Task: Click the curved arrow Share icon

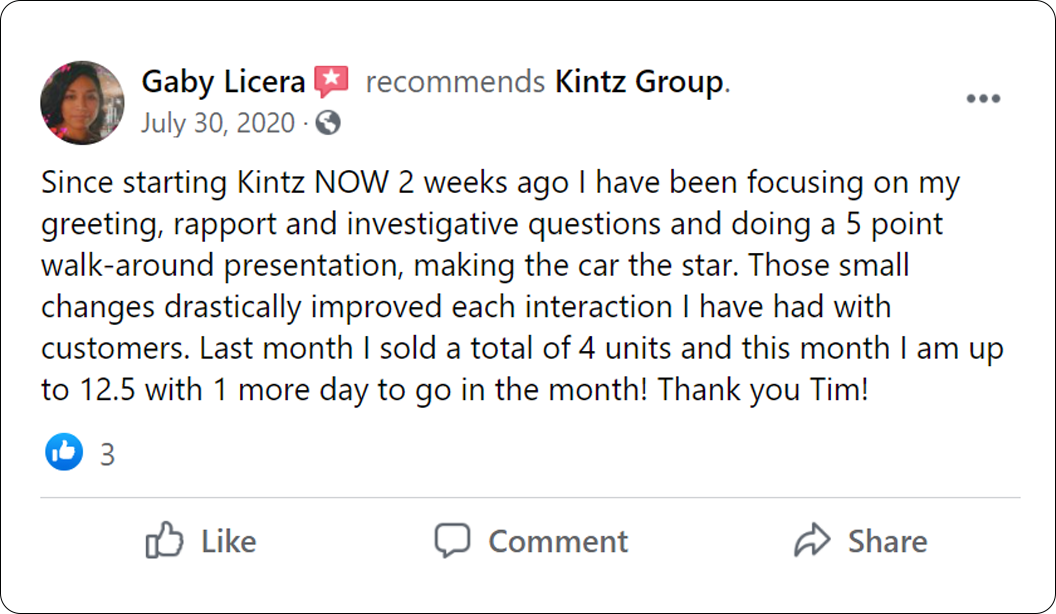Action: [811, 541]
